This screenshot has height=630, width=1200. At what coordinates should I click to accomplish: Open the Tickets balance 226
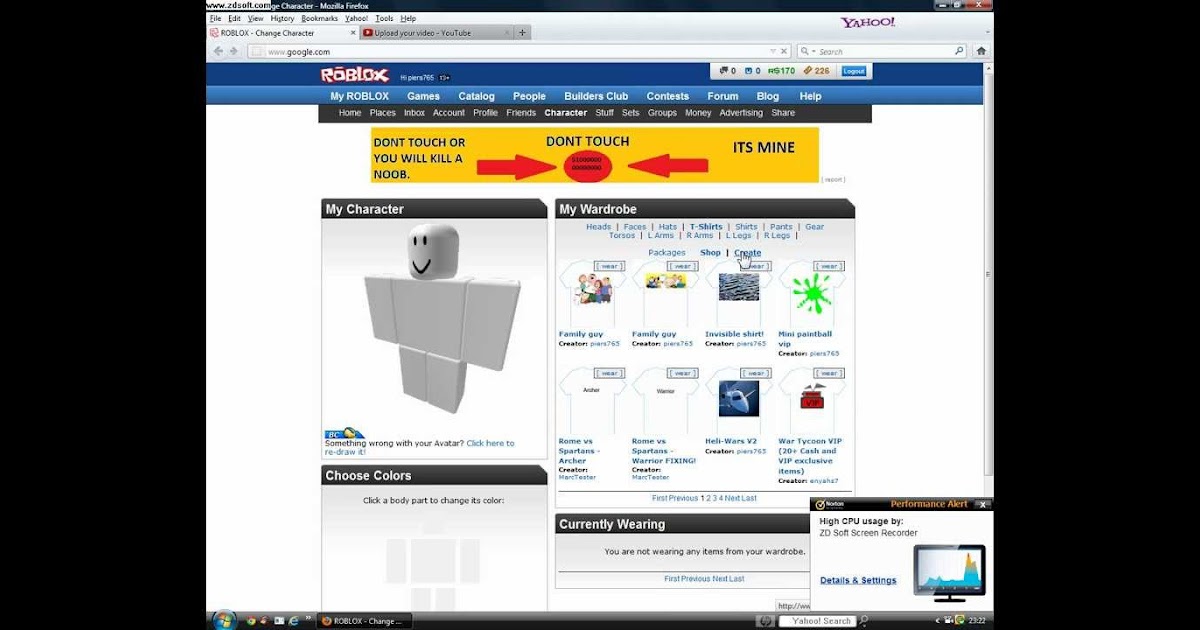tap(817, 71)
